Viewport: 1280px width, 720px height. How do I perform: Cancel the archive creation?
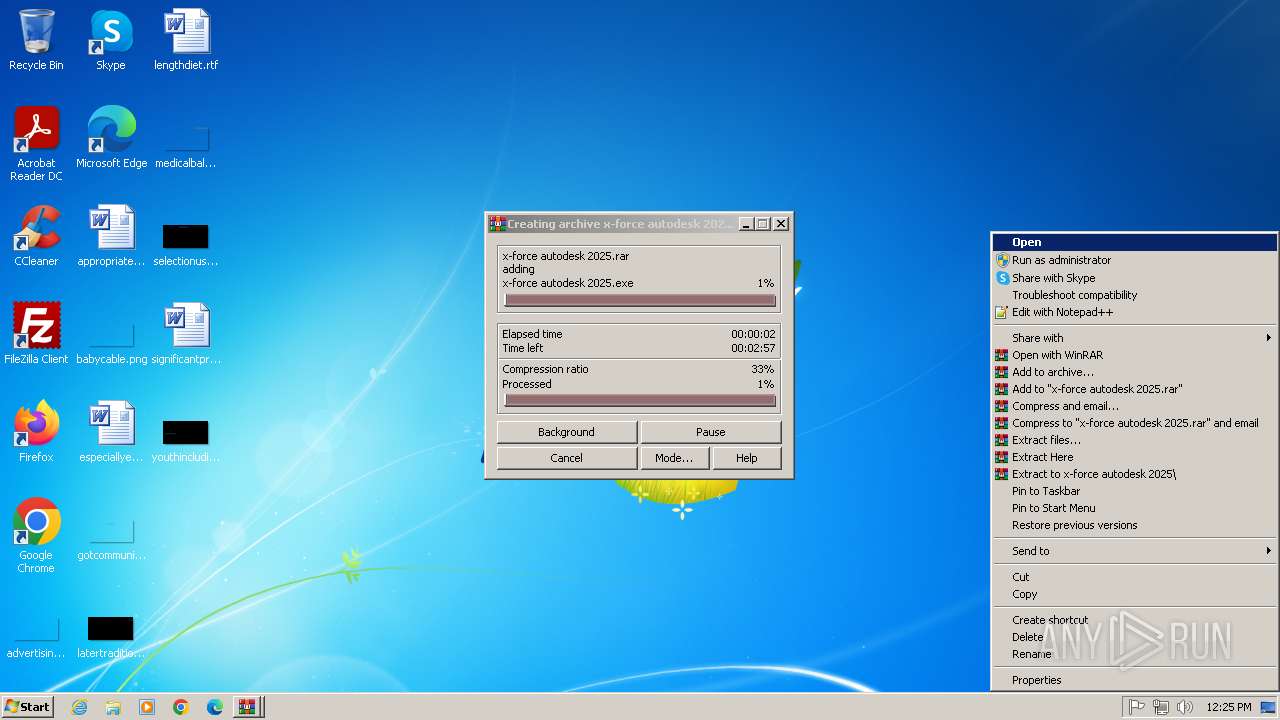pyautogui.click(x=566, y=458)
